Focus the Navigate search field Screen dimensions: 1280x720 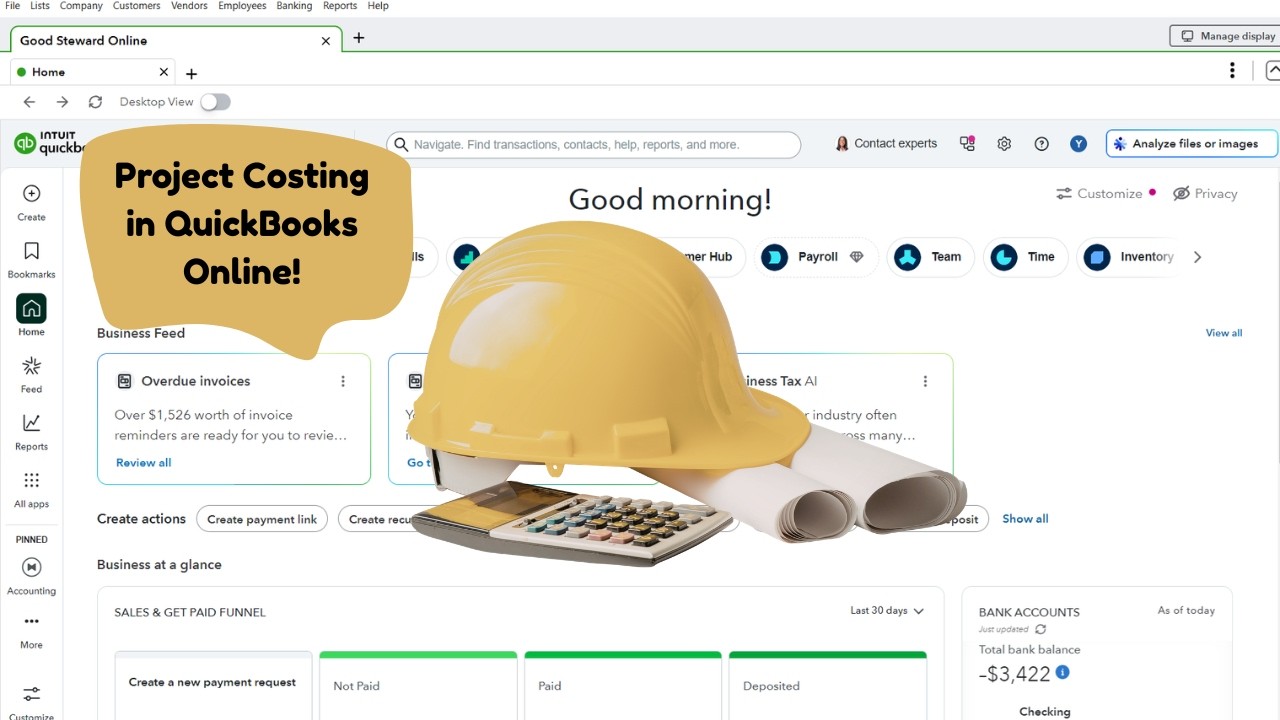(594, 144)
